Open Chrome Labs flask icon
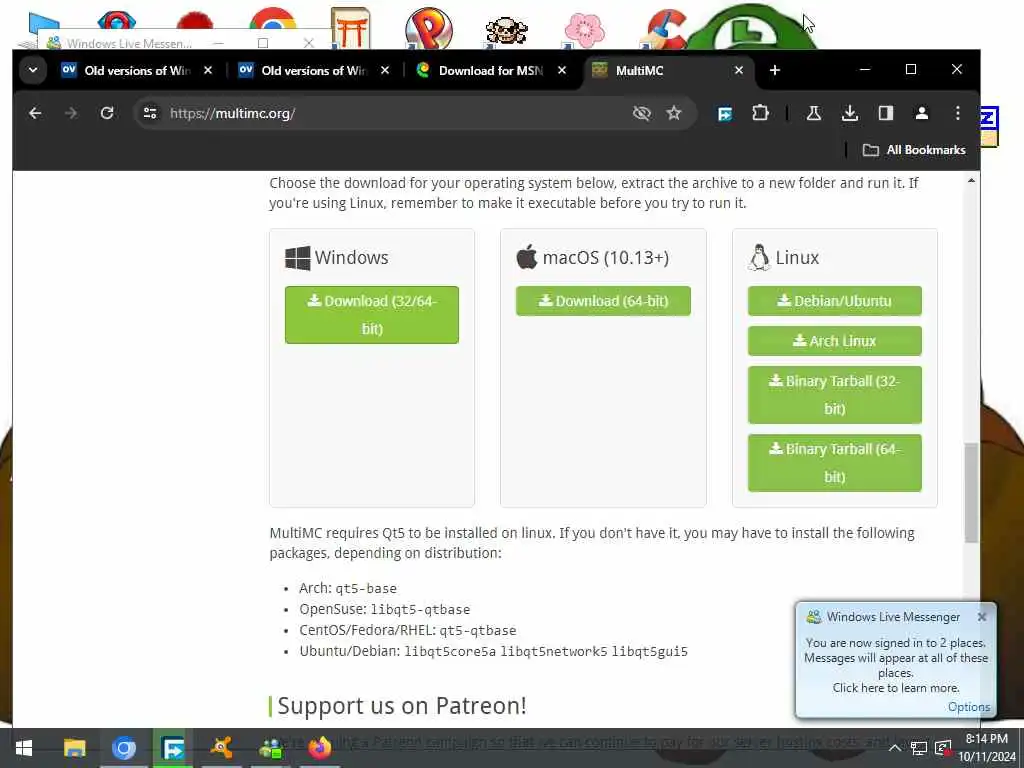1024x768 pixels. click(814, 113)
